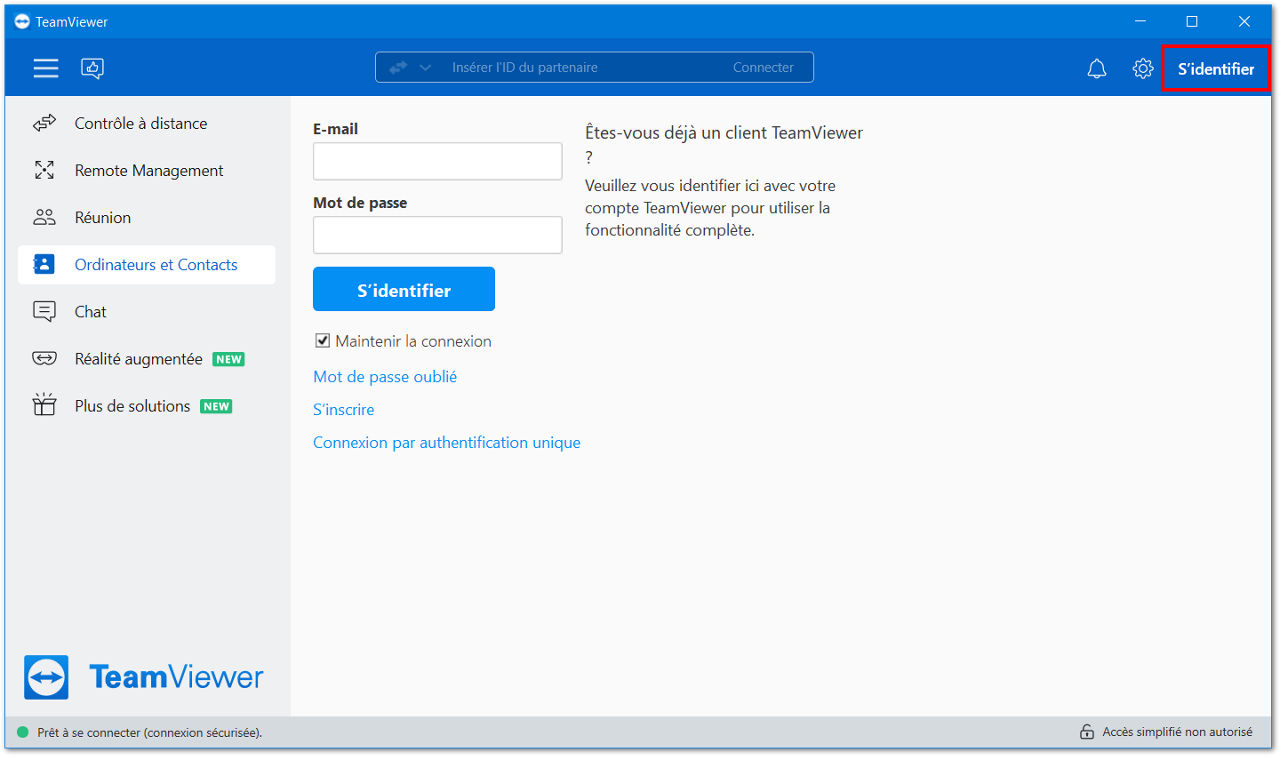Click the Ordinateurs et Contacts icon
Image resolution: width=1280 pixels, height=757 pixels.
44,265
